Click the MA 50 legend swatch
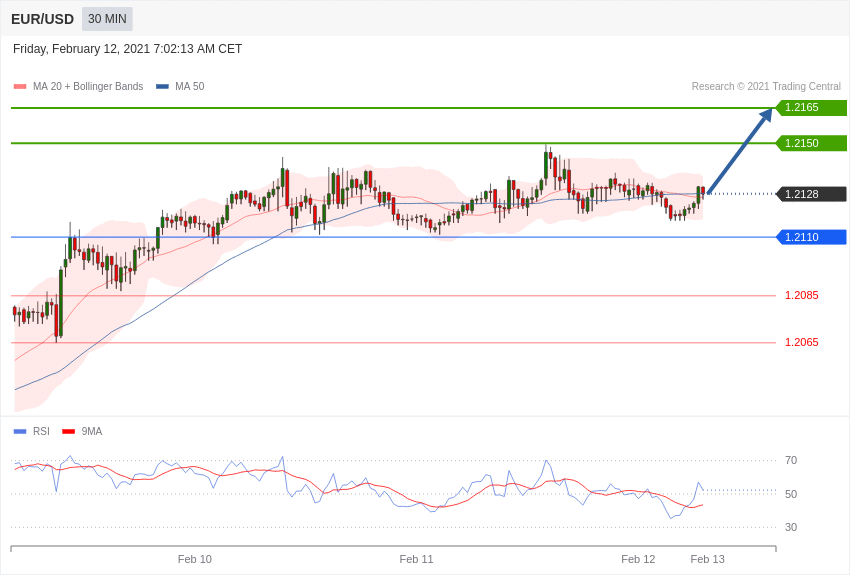This screenshot has width=850, height=576. click(x=162, y=87)
